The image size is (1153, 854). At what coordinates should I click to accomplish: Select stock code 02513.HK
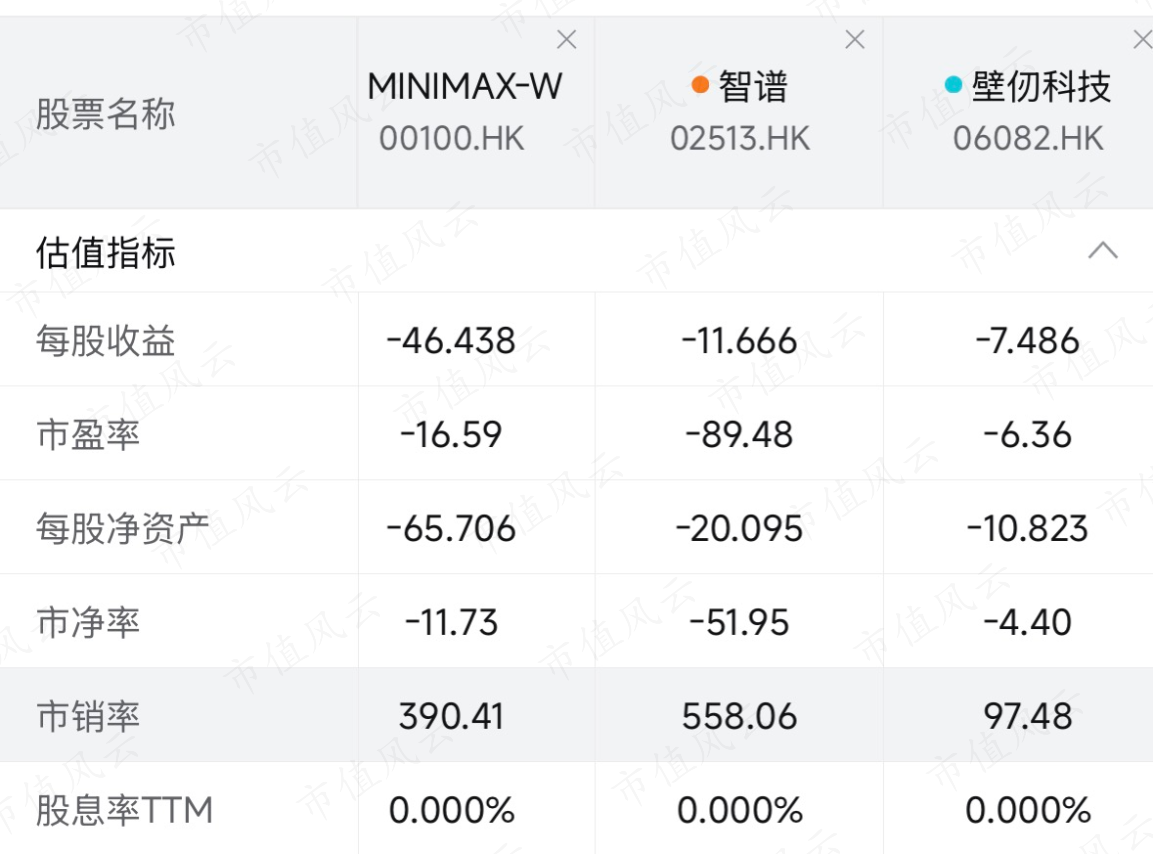(740, 138)
